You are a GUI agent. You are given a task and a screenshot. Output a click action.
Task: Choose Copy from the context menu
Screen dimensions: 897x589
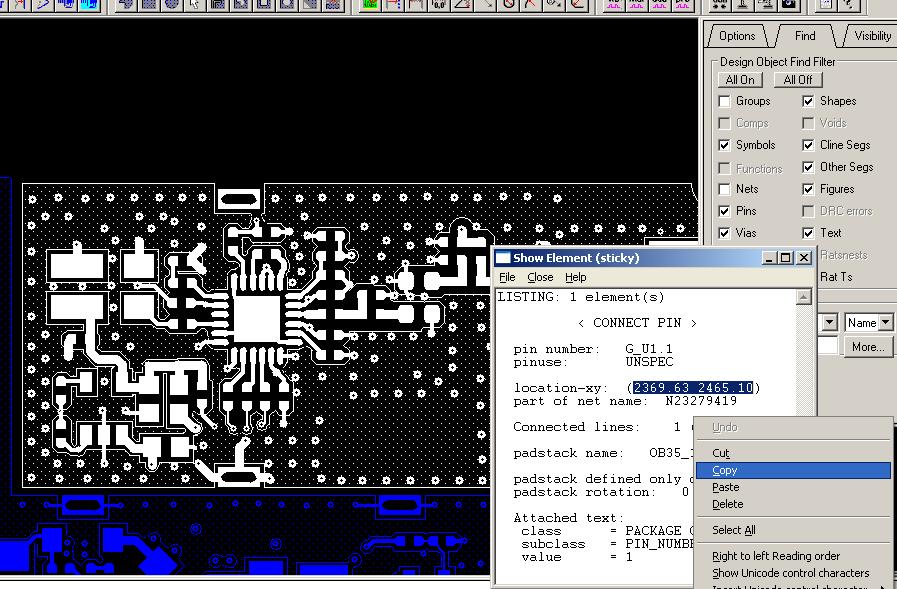pos(725,470)
